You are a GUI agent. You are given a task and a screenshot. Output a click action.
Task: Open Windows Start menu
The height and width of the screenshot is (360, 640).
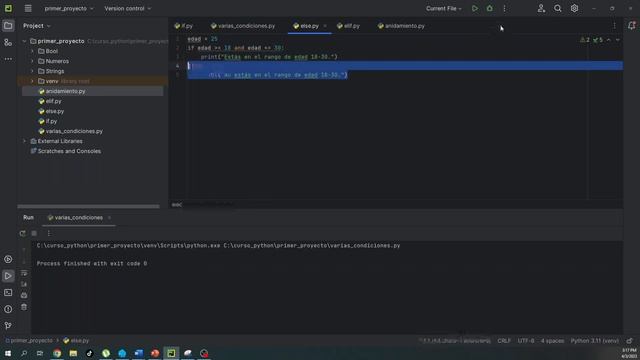[x=8, y=353]
